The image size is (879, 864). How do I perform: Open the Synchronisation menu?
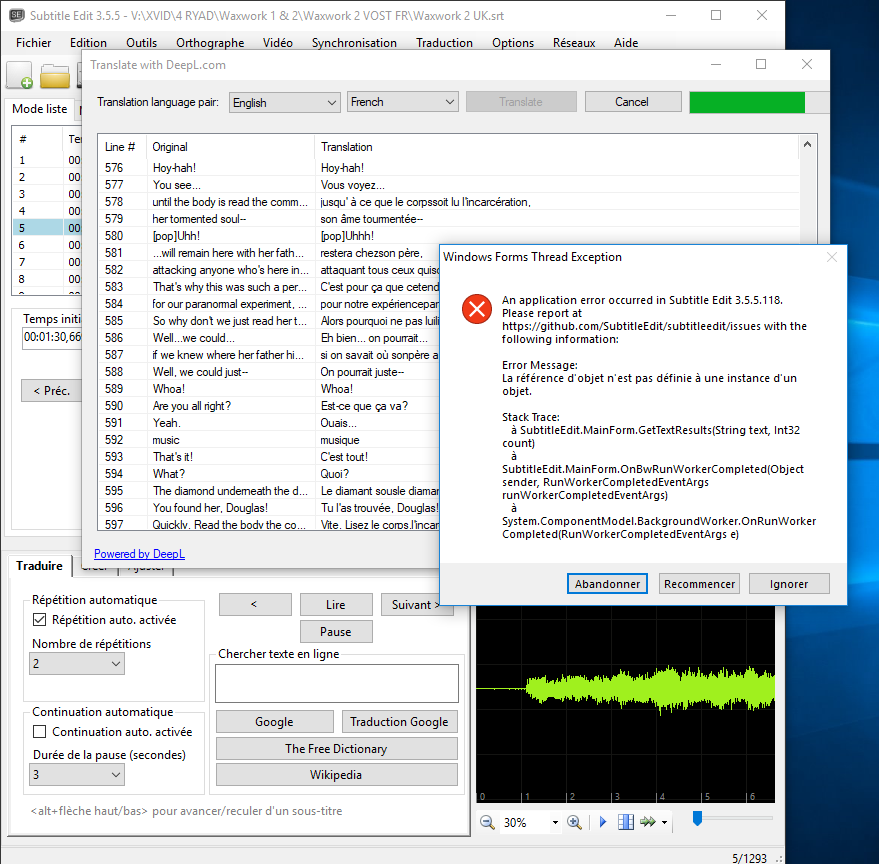point(354,43)
